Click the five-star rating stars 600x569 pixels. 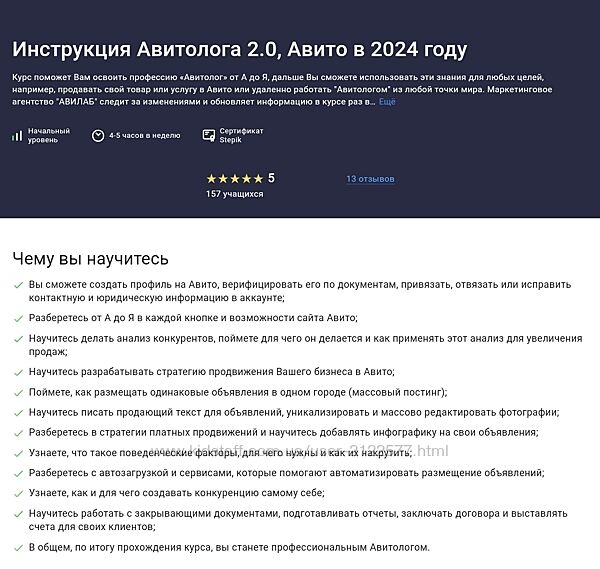[x=235, y=179]
